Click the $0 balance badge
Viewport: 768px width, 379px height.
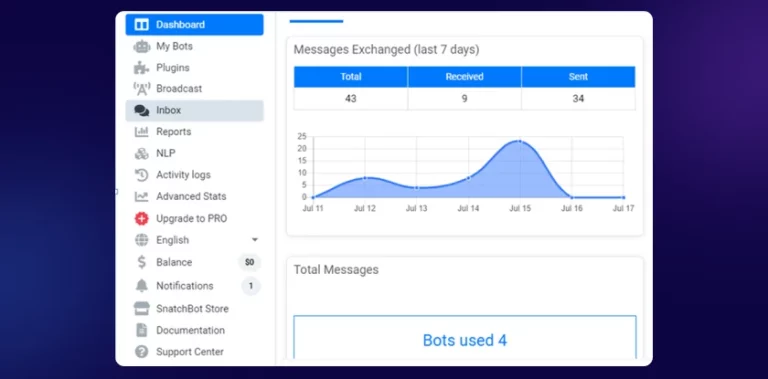pyautogui.click(x=250, y=262)
